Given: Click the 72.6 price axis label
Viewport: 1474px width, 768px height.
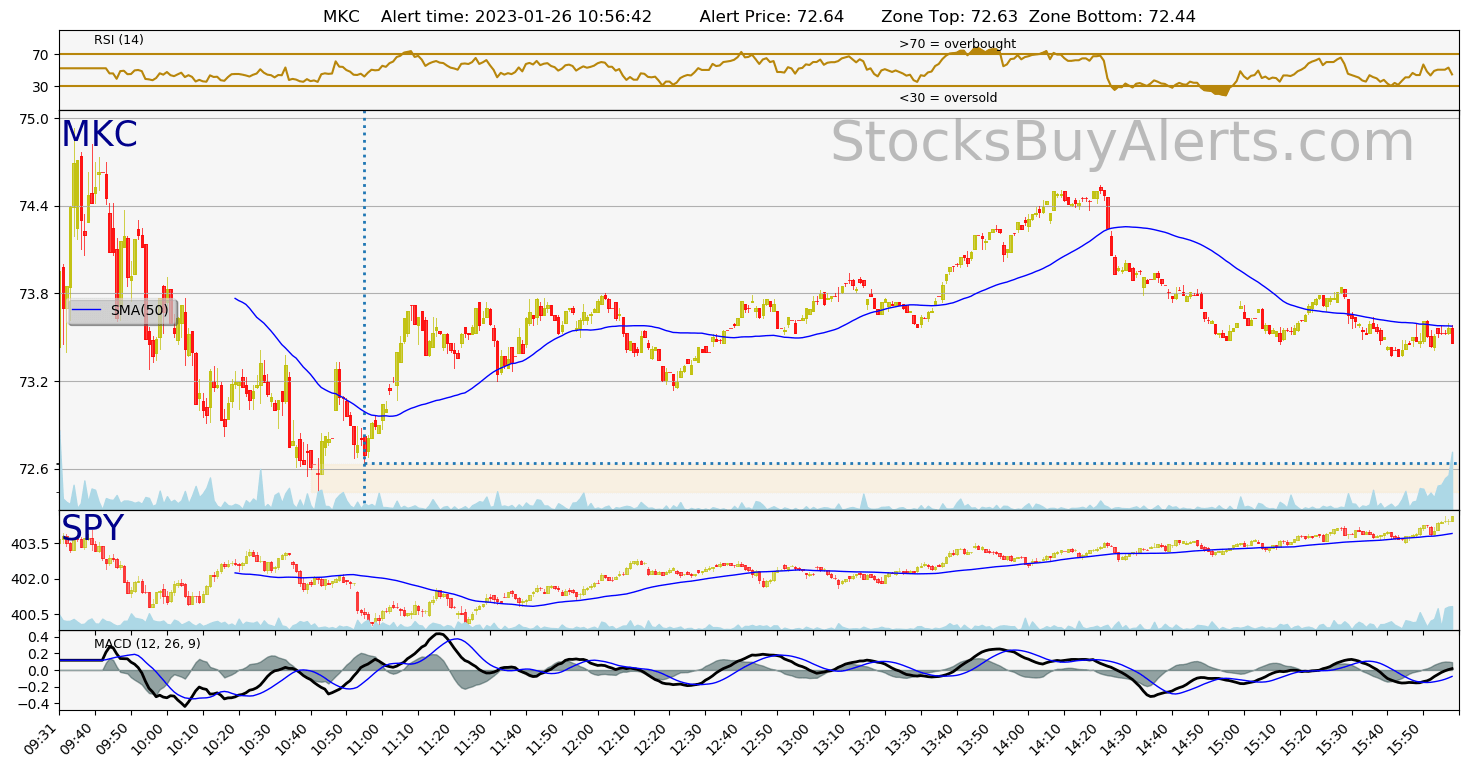Looking at the screenshot, I should tap(34, 469).
